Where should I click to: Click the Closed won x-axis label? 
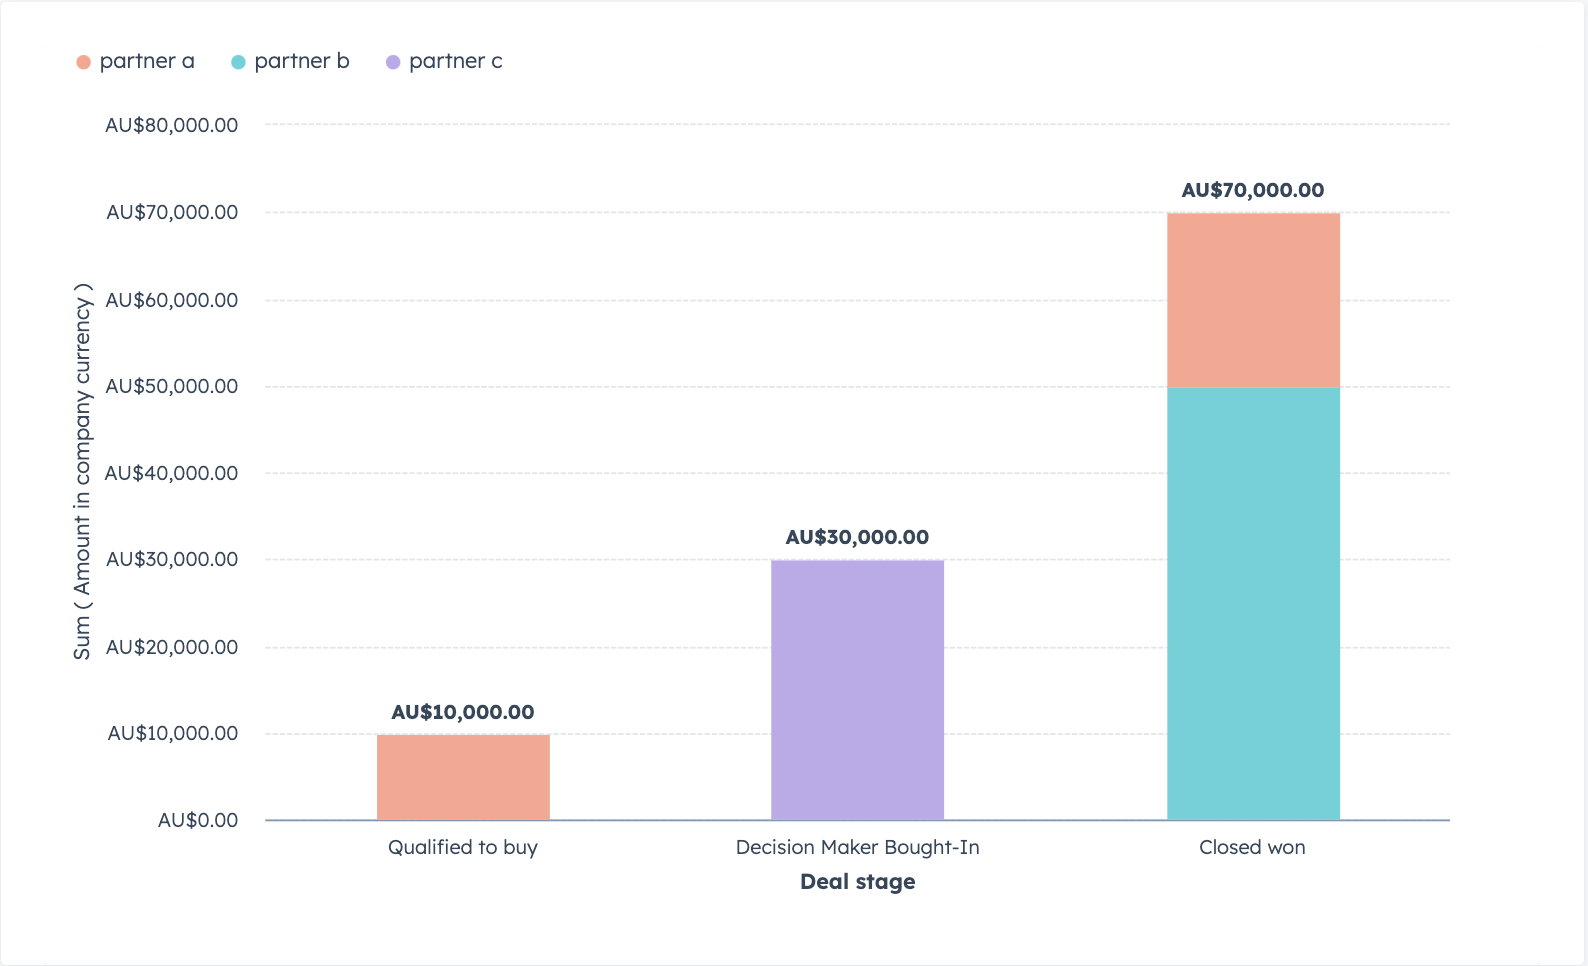click(1252, 848)
